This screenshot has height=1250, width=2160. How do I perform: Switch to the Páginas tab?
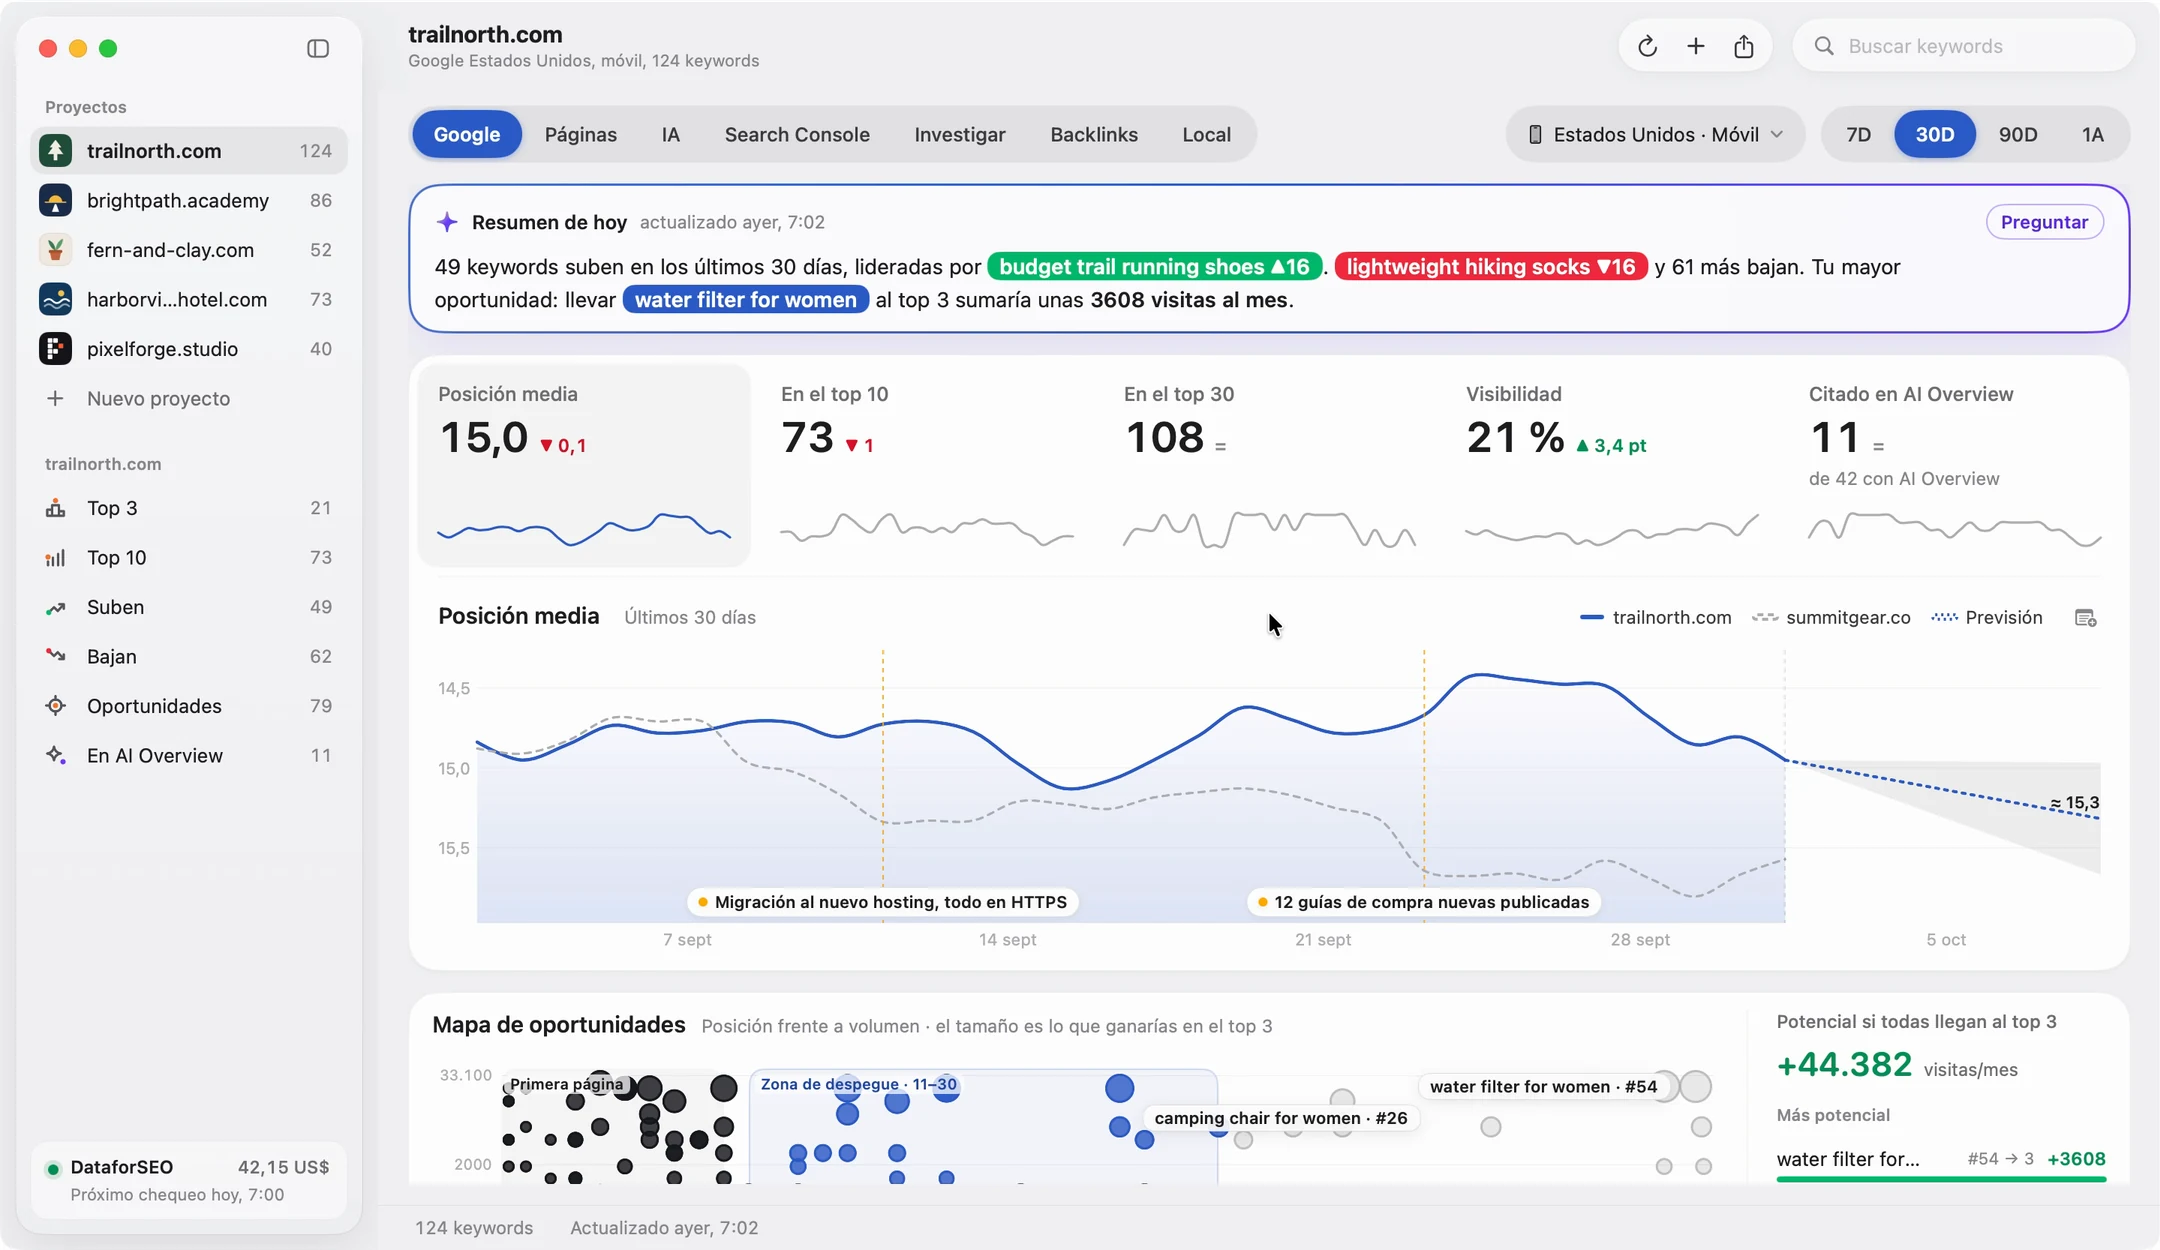[580, 134]
